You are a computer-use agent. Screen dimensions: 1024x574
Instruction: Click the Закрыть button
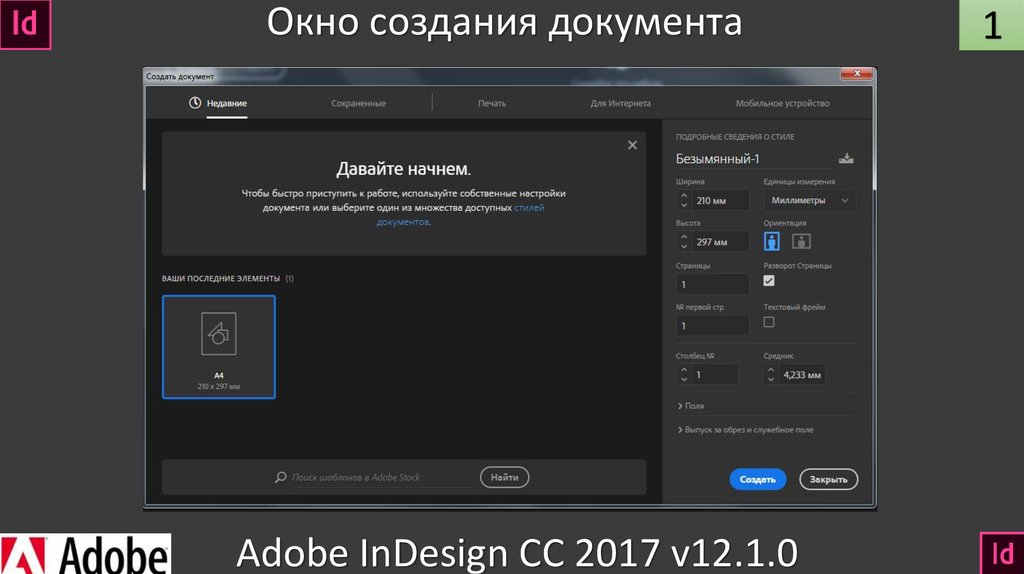pyautogui.click(x=828, y=480)
